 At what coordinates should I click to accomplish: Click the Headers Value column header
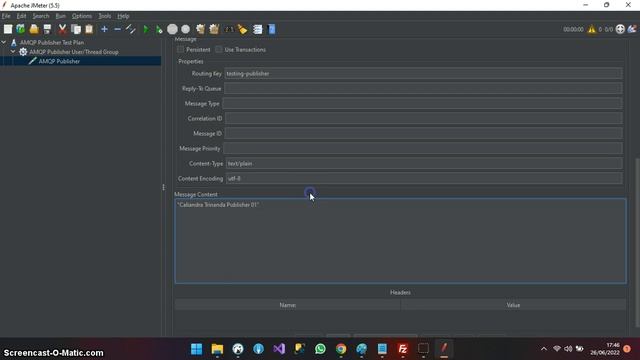[513, 305]
